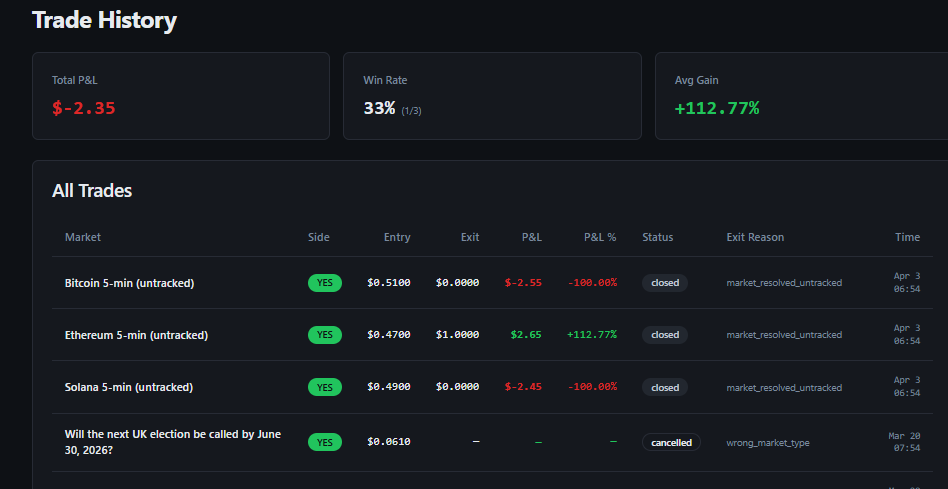
Task: Click market_resolved_untracked reason in Ethereum row
Action: tap(784, 335)
